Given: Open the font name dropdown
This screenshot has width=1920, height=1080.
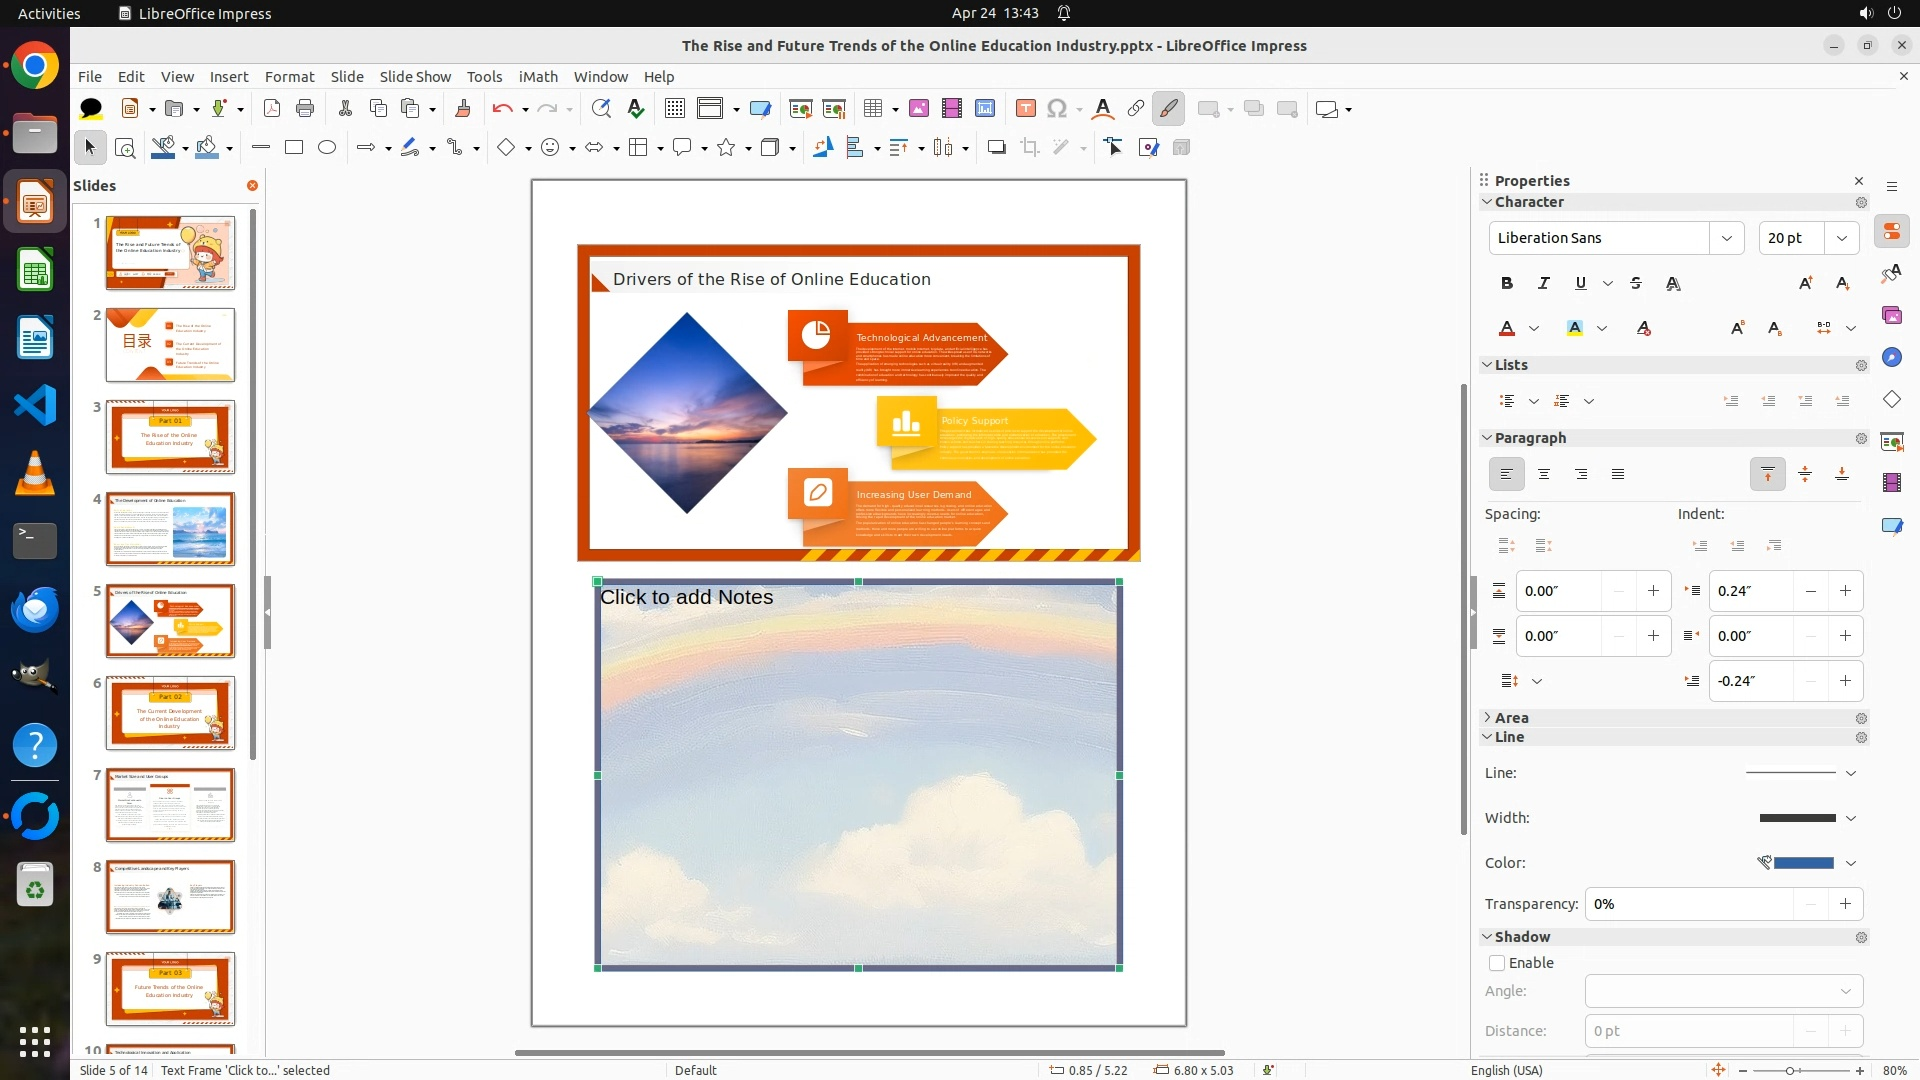Looking at the screenshot, I should coord(1726,238).
